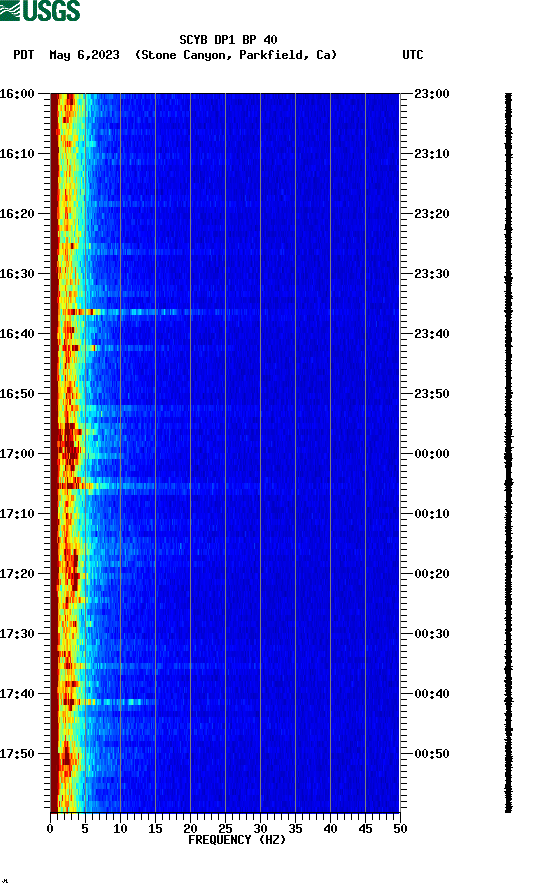Click the 16:00 PDT time label
The height and width of the screenshot is (892, 552).
click(x=17, y=94)
